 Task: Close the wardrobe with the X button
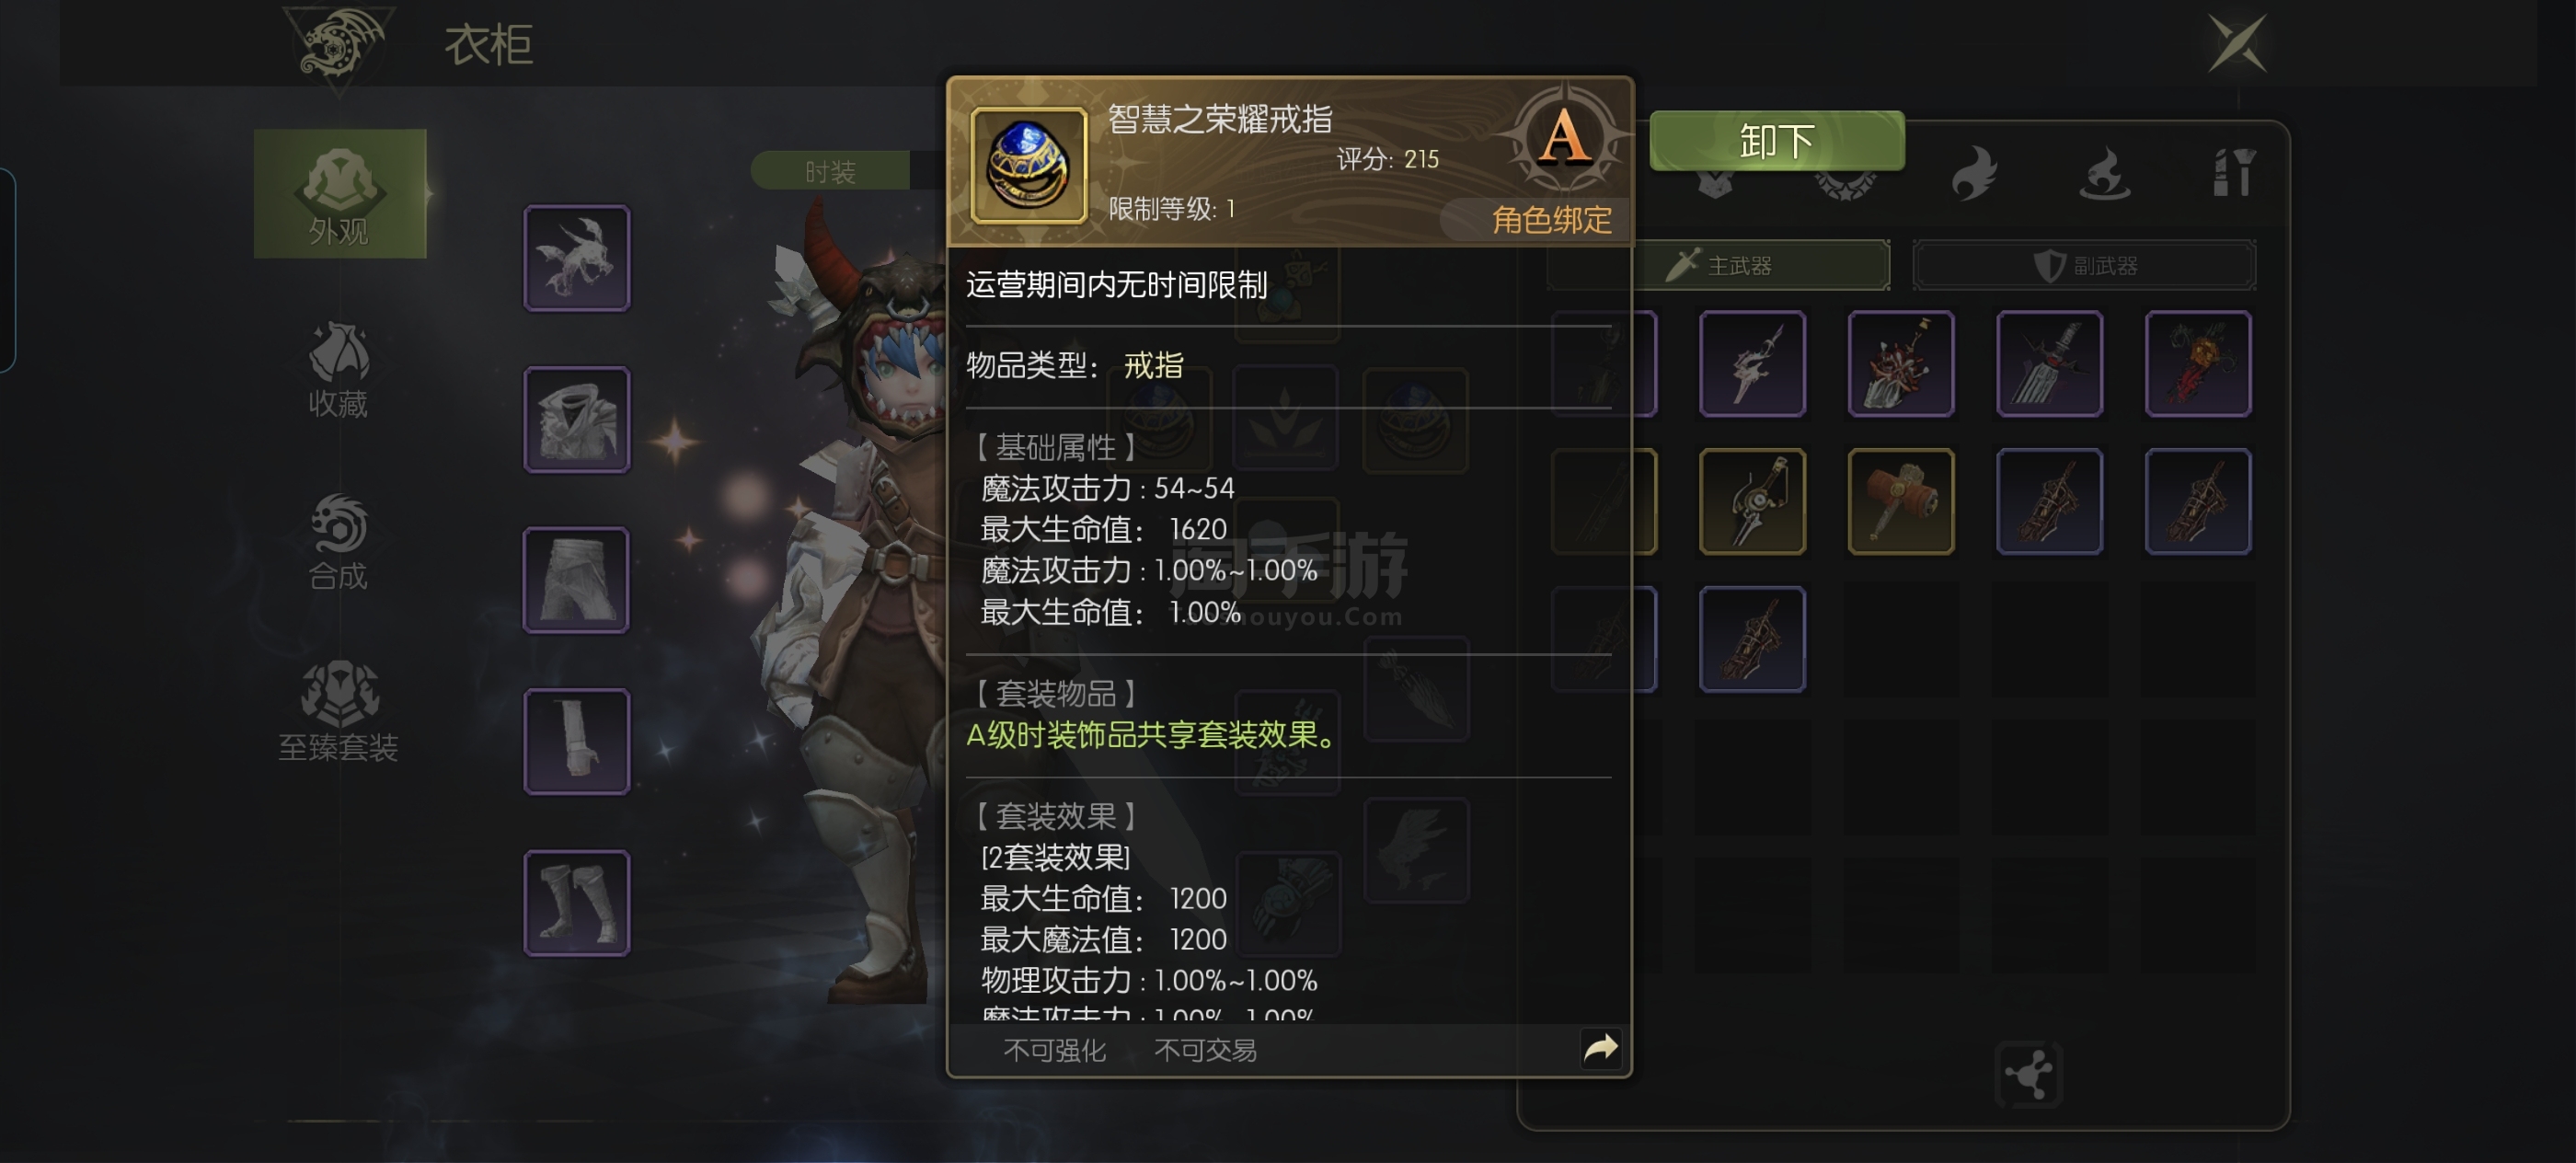pyautogui.click(x=2238, y=42)
